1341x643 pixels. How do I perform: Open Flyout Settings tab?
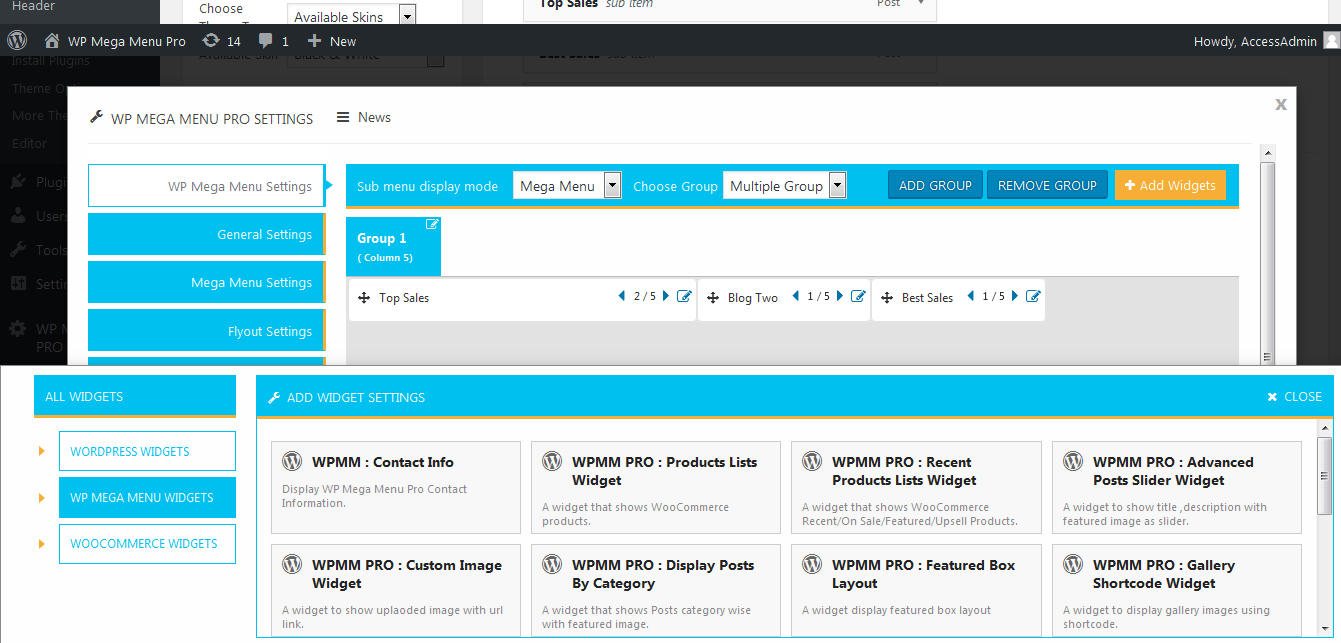(x=207, y=331)
